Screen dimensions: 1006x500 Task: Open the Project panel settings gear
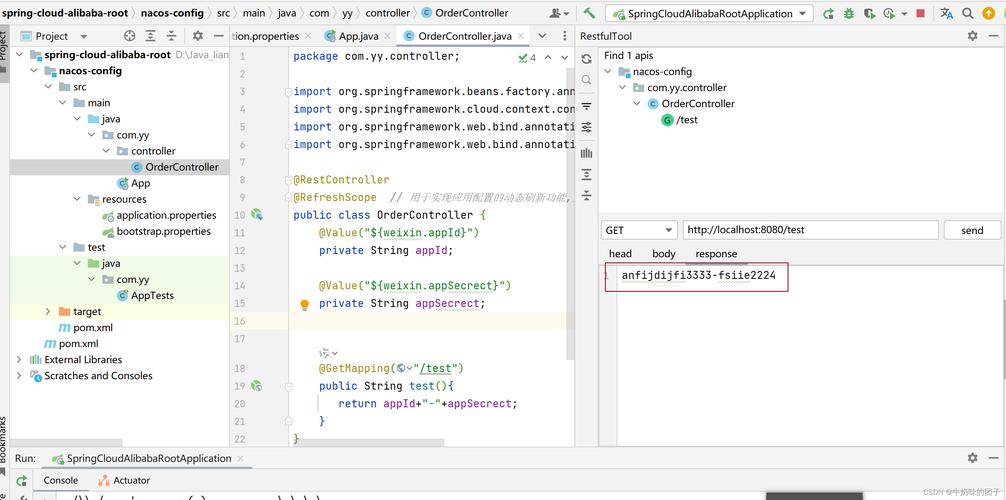[198, 36]
